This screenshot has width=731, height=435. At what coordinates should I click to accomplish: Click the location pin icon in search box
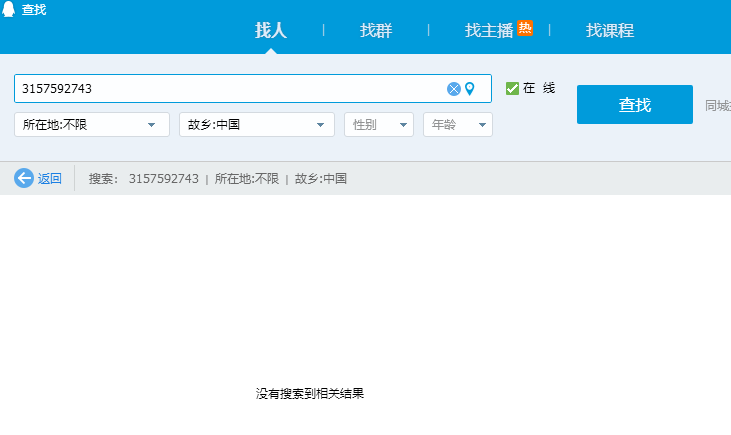470,89
